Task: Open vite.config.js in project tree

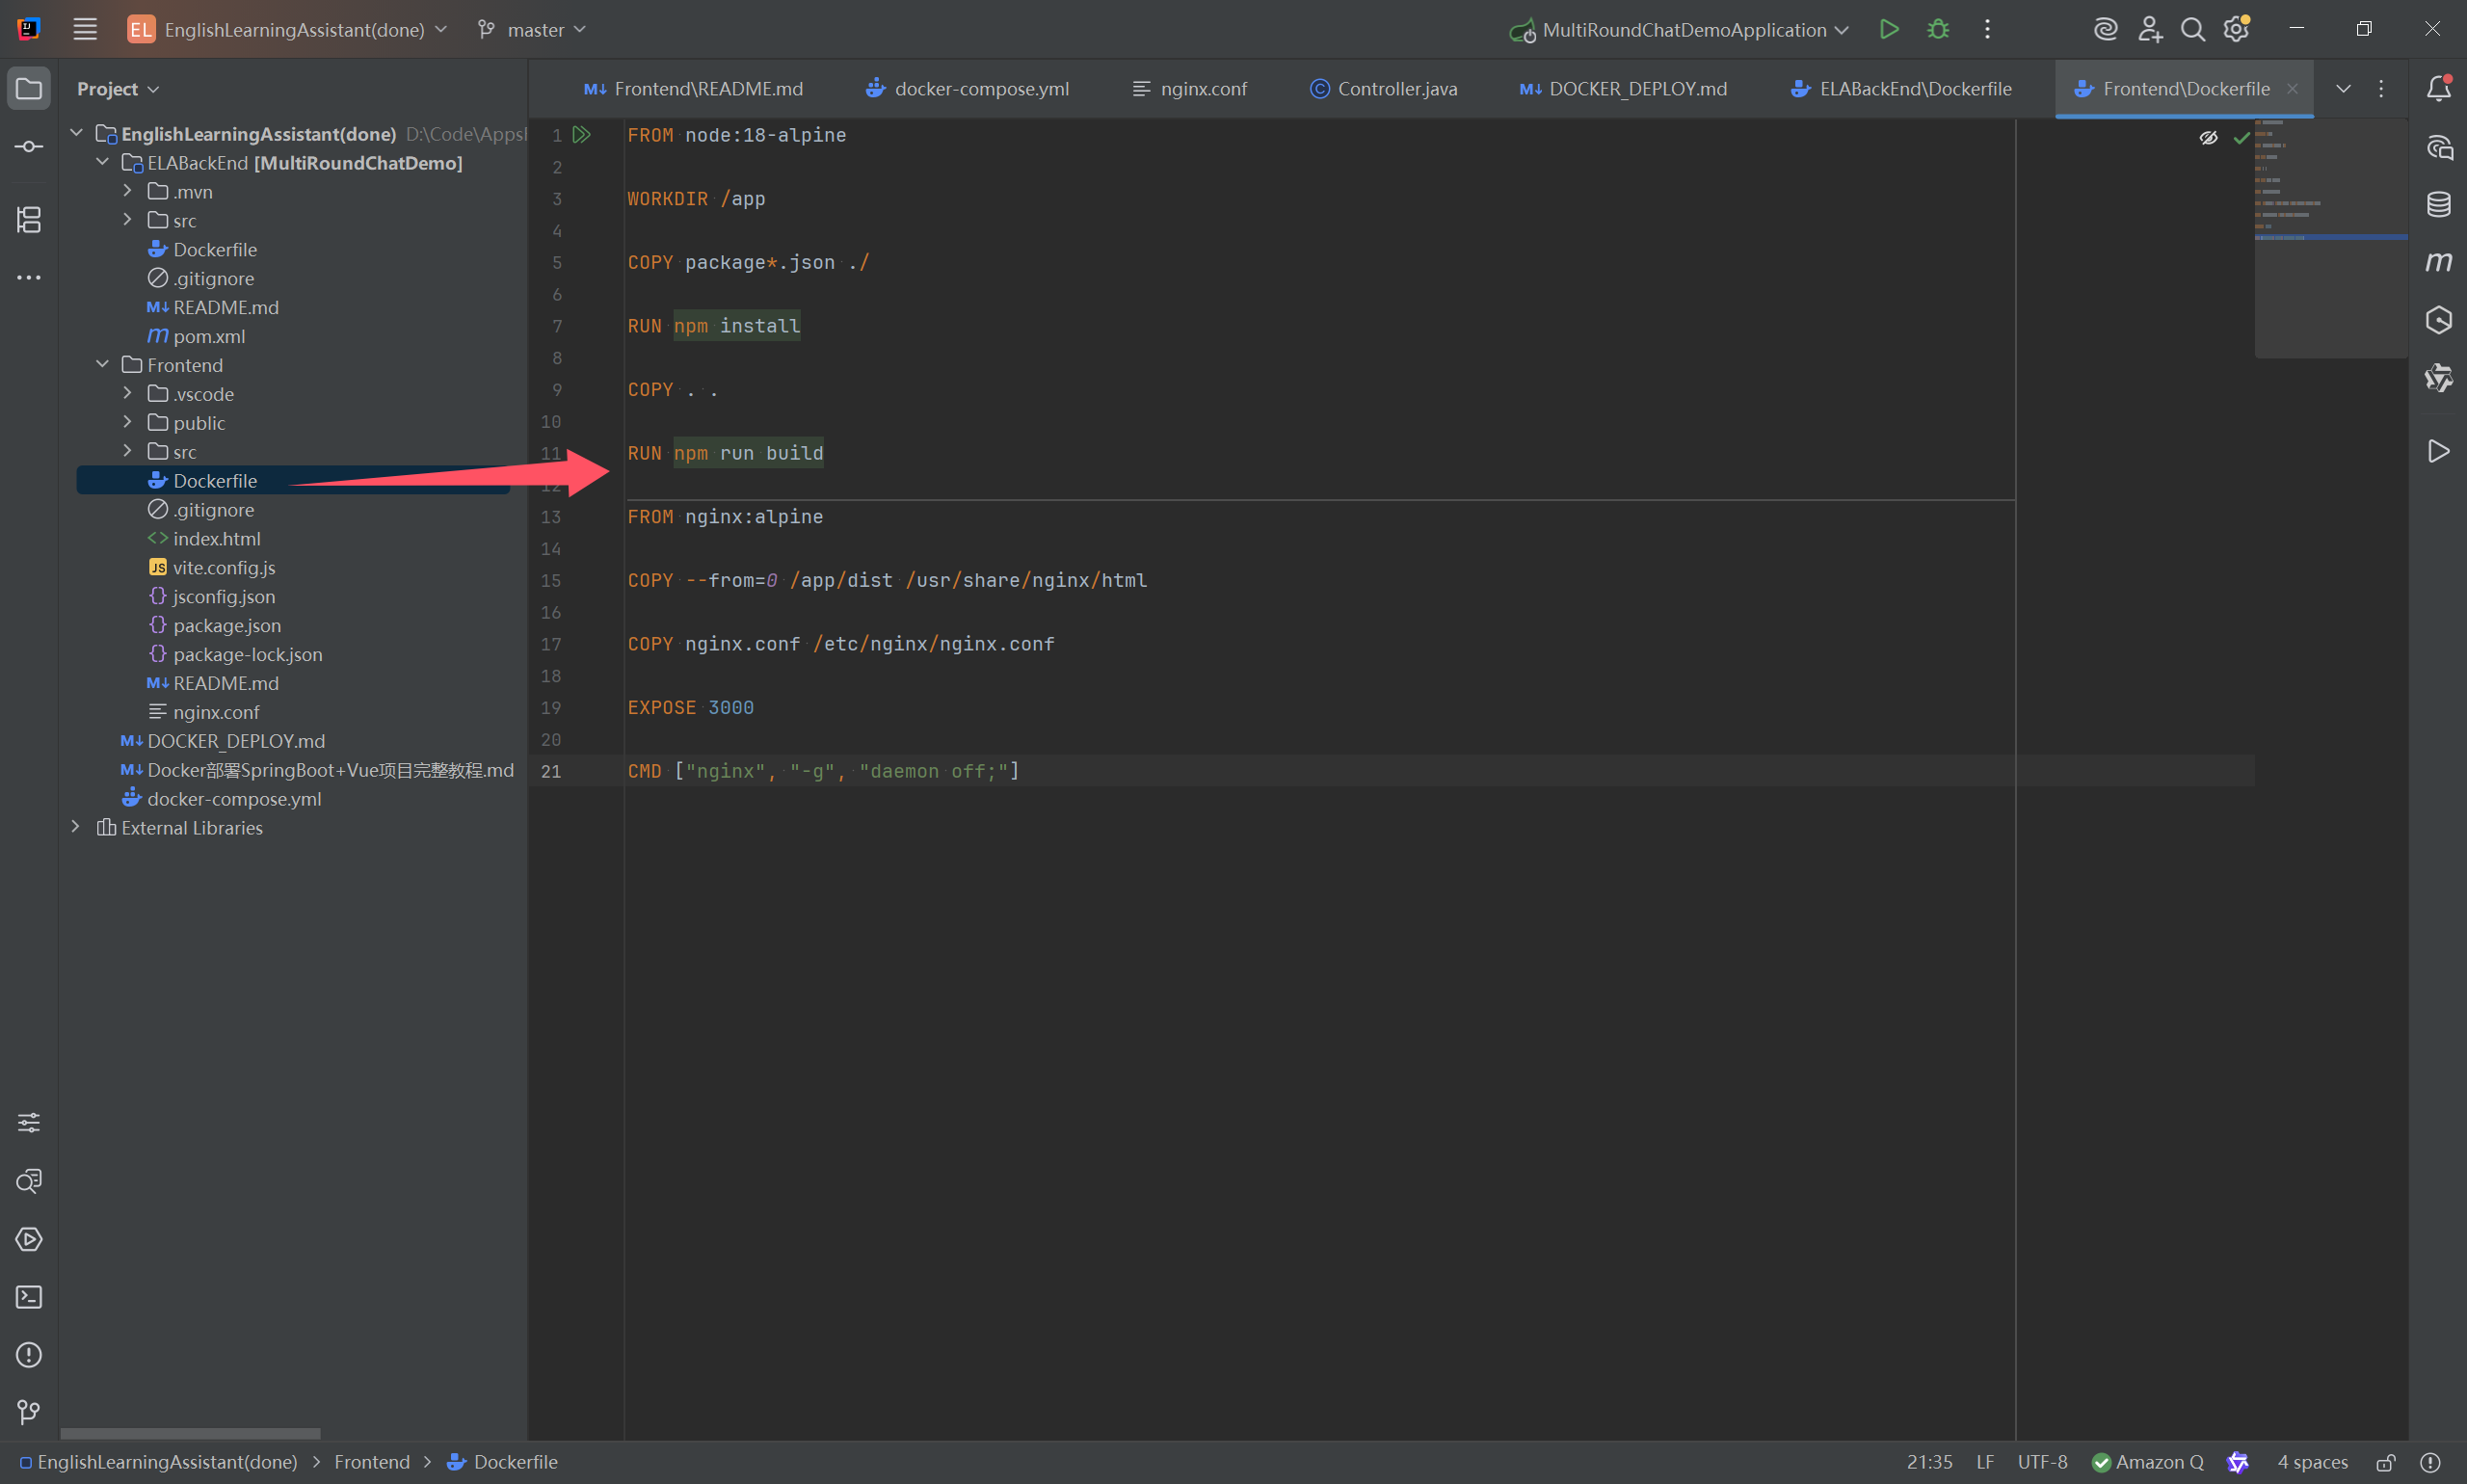Action: click(224, 567)
